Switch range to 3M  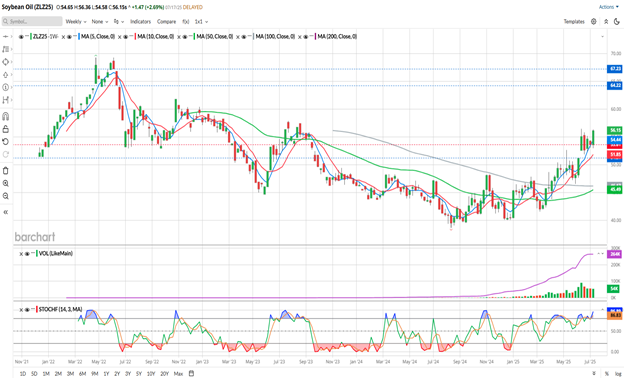[x=70, y=374]
